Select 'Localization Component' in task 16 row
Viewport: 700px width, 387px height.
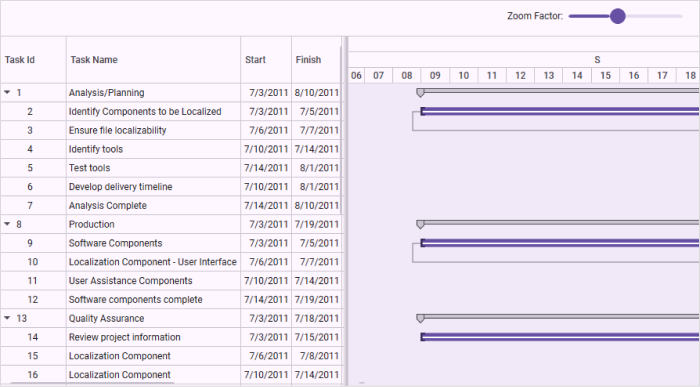[x=120, y=375]
